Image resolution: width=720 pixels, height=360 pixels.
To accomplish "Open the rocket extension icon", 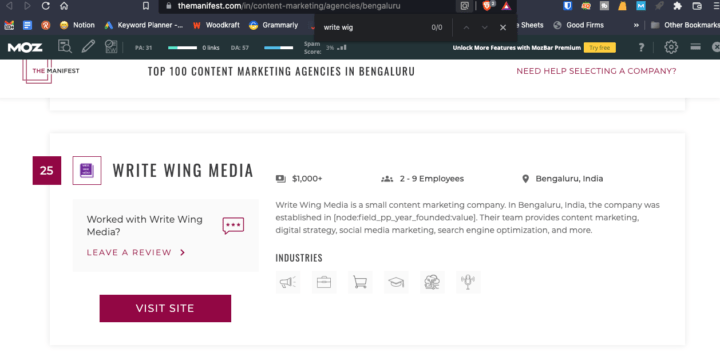I will point(659,6).
